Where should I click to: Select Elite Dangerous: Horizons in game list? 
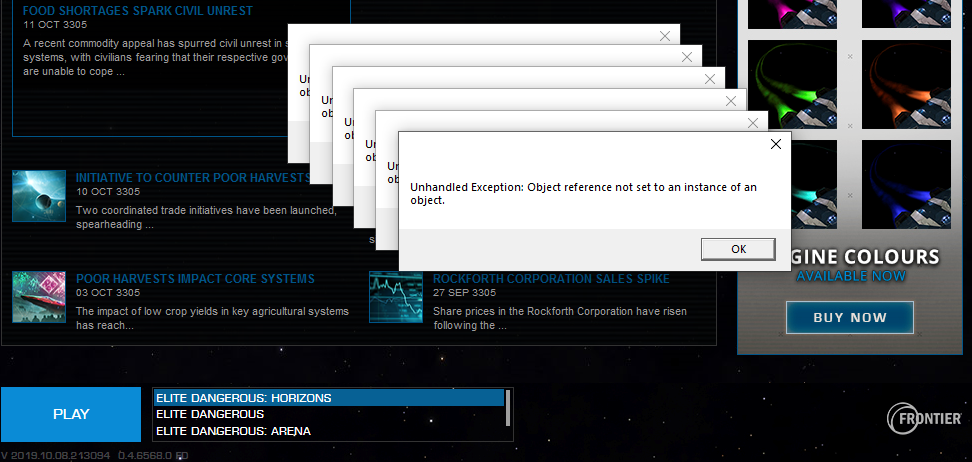pos(329,398)
